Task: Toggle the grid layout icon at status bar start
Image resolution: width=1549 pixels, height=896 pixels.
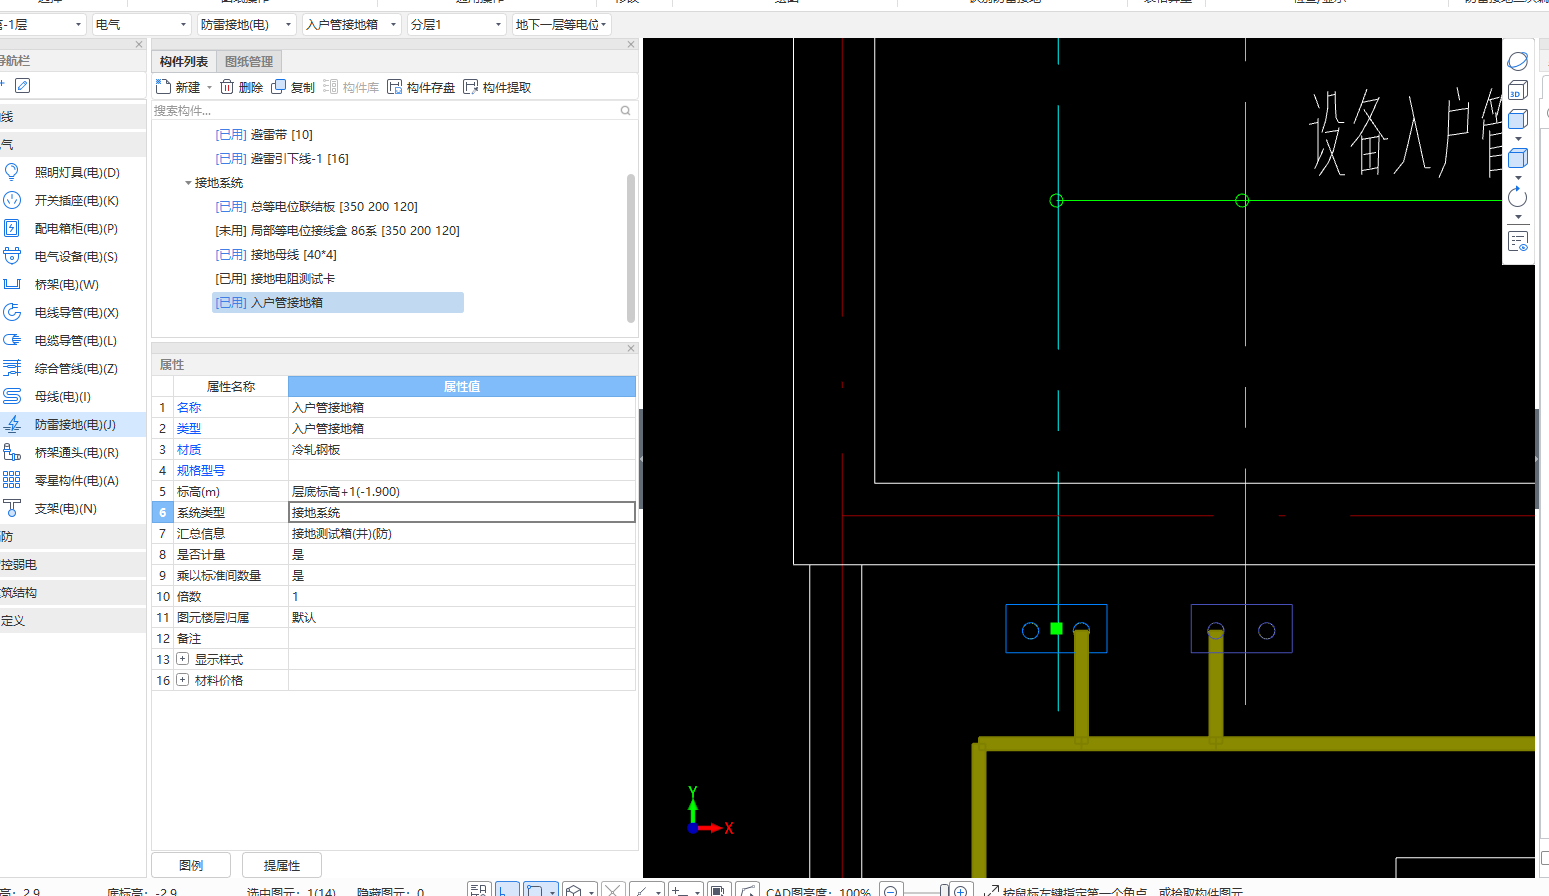Action: [478, 890]
